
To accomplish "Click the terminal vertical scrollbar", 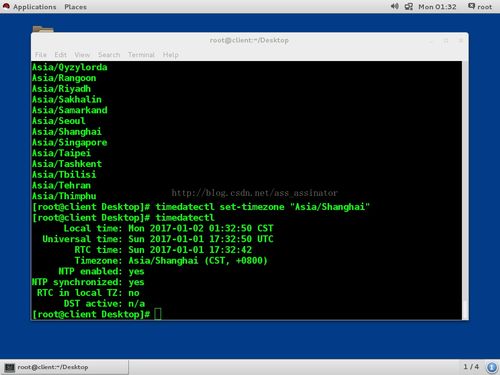I will [x=465, y=190].
